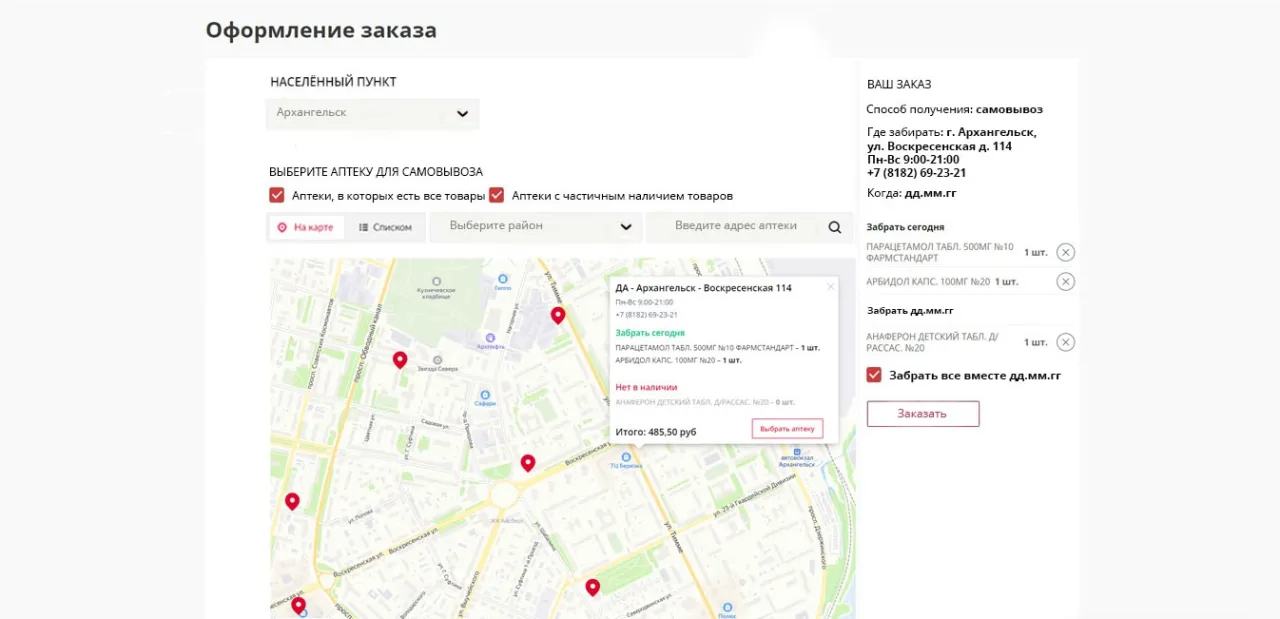
Task: Select the 'На карте' map view
Action: point(305,227)
